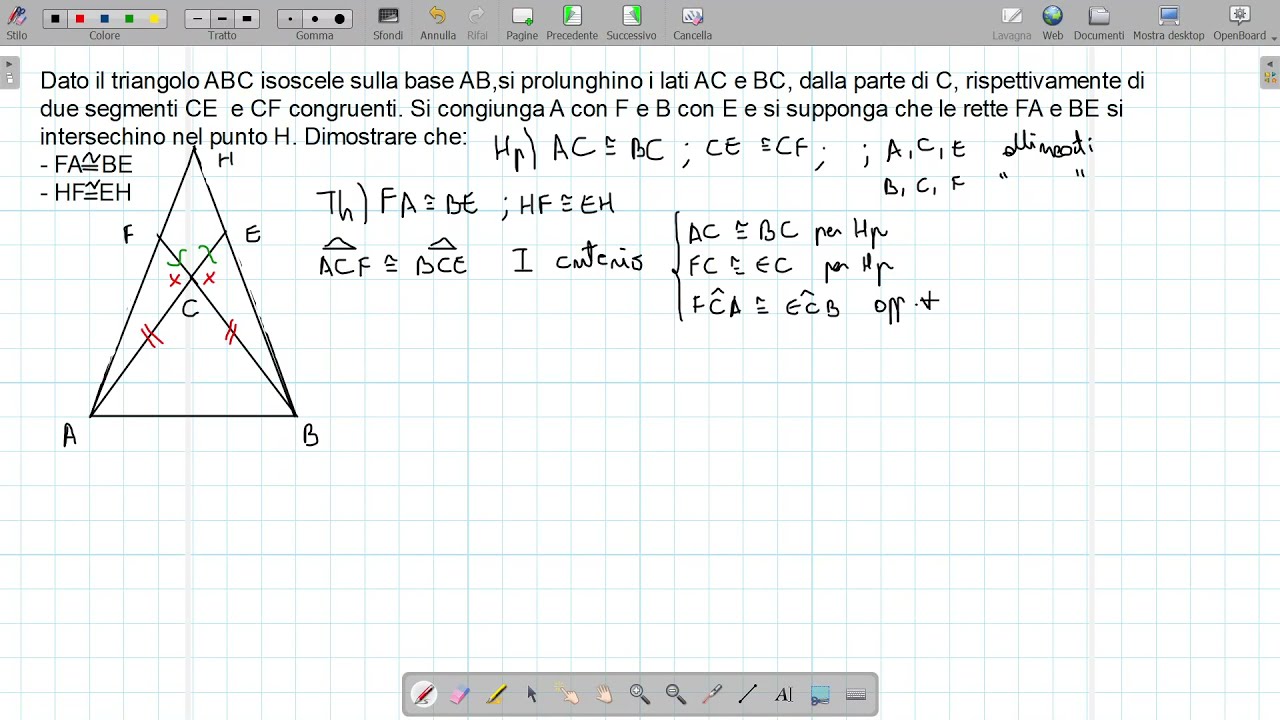Pick the red pen color
Image resolution: width=1280 pixels, height=720 pixels.
80,19
